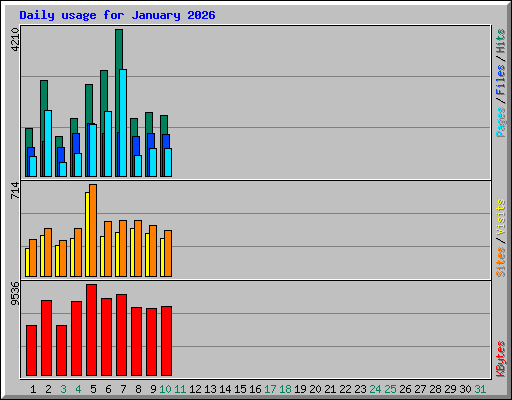This screenshot has width=512, height=400.
Task: Select the day 5 red KBytes bar
Action: (x=91, y=330)
